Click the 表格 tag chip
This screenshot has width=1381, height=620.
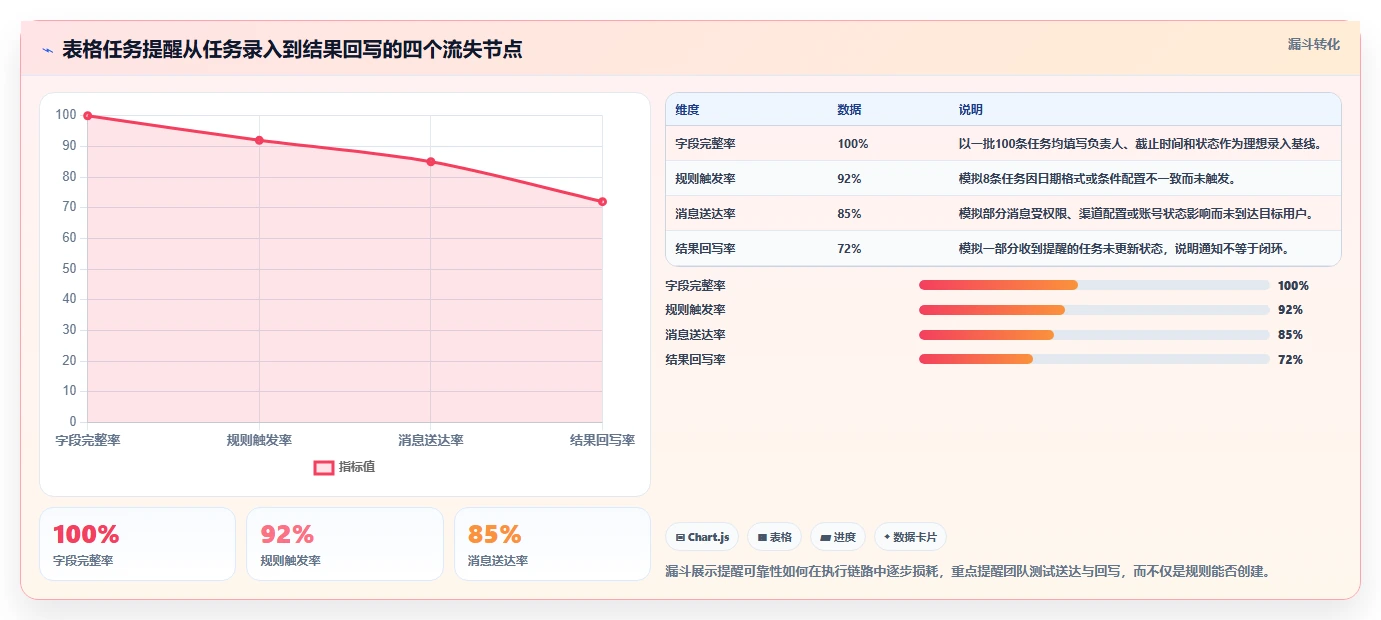pyautogui.click(x=774, y=537)
